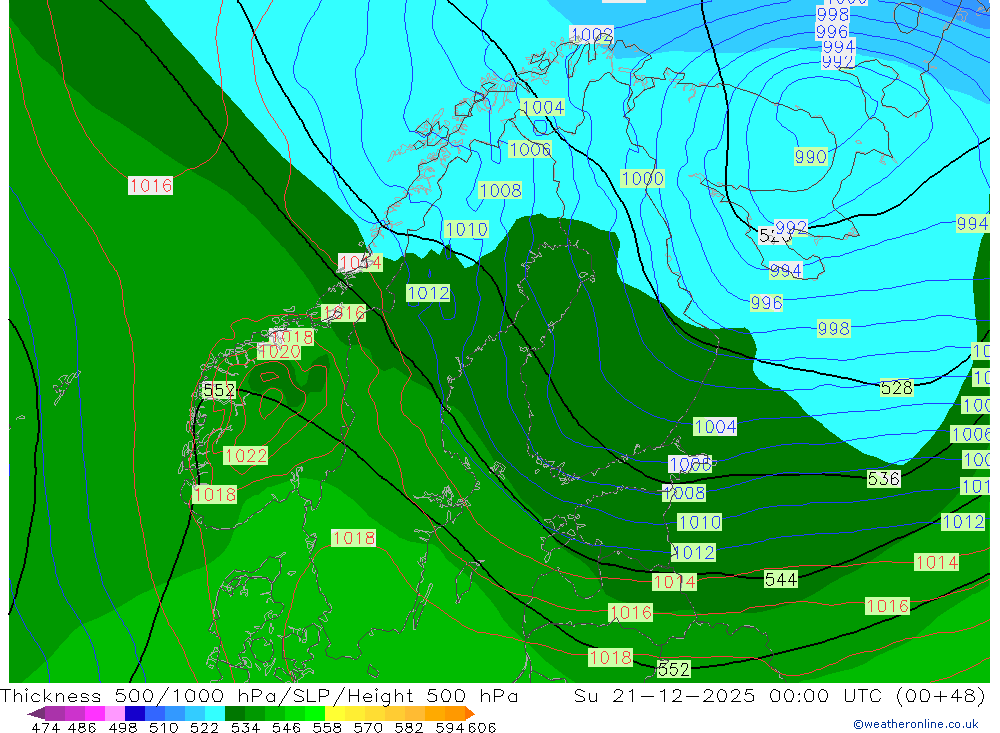This screenshot has height=733, width=1000.
Task: Click legend value 498
Action: tap(122, 727)
